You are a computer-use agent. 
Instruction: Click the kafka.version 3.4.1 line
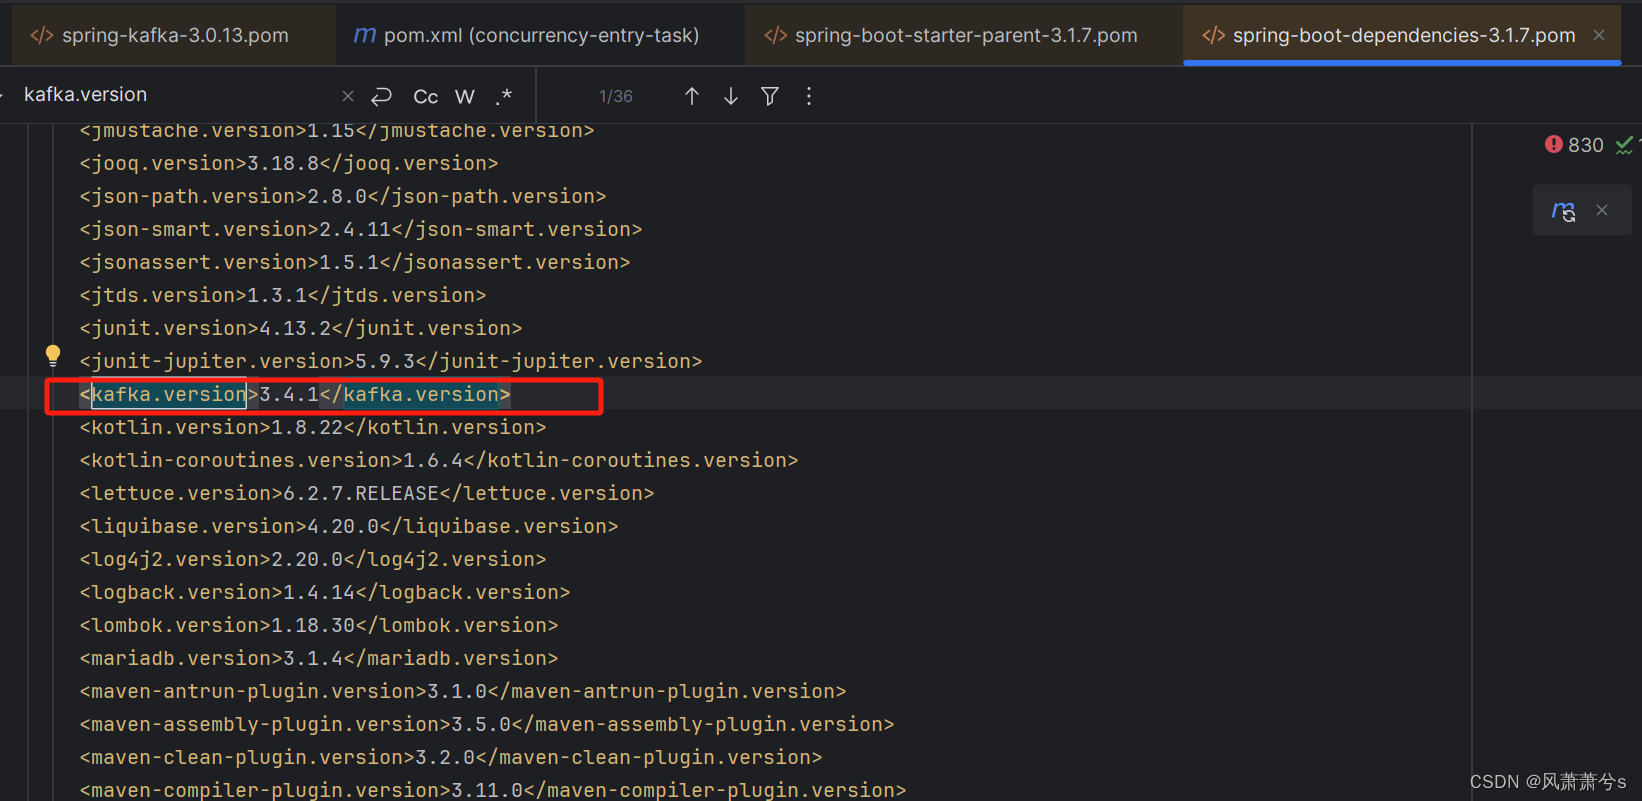[x=295, y=394]
